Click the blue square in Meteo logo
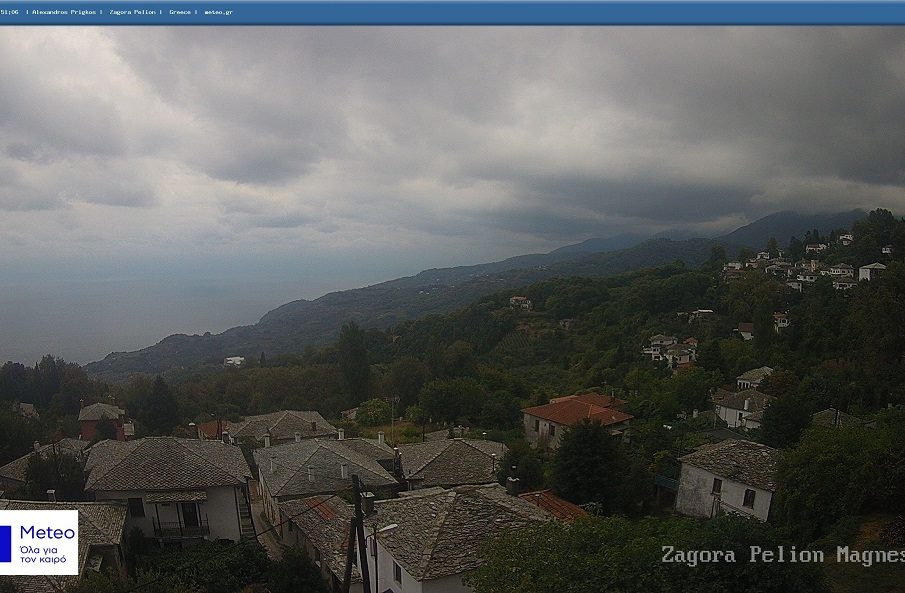Screen dimensions: 905x593 5,543
